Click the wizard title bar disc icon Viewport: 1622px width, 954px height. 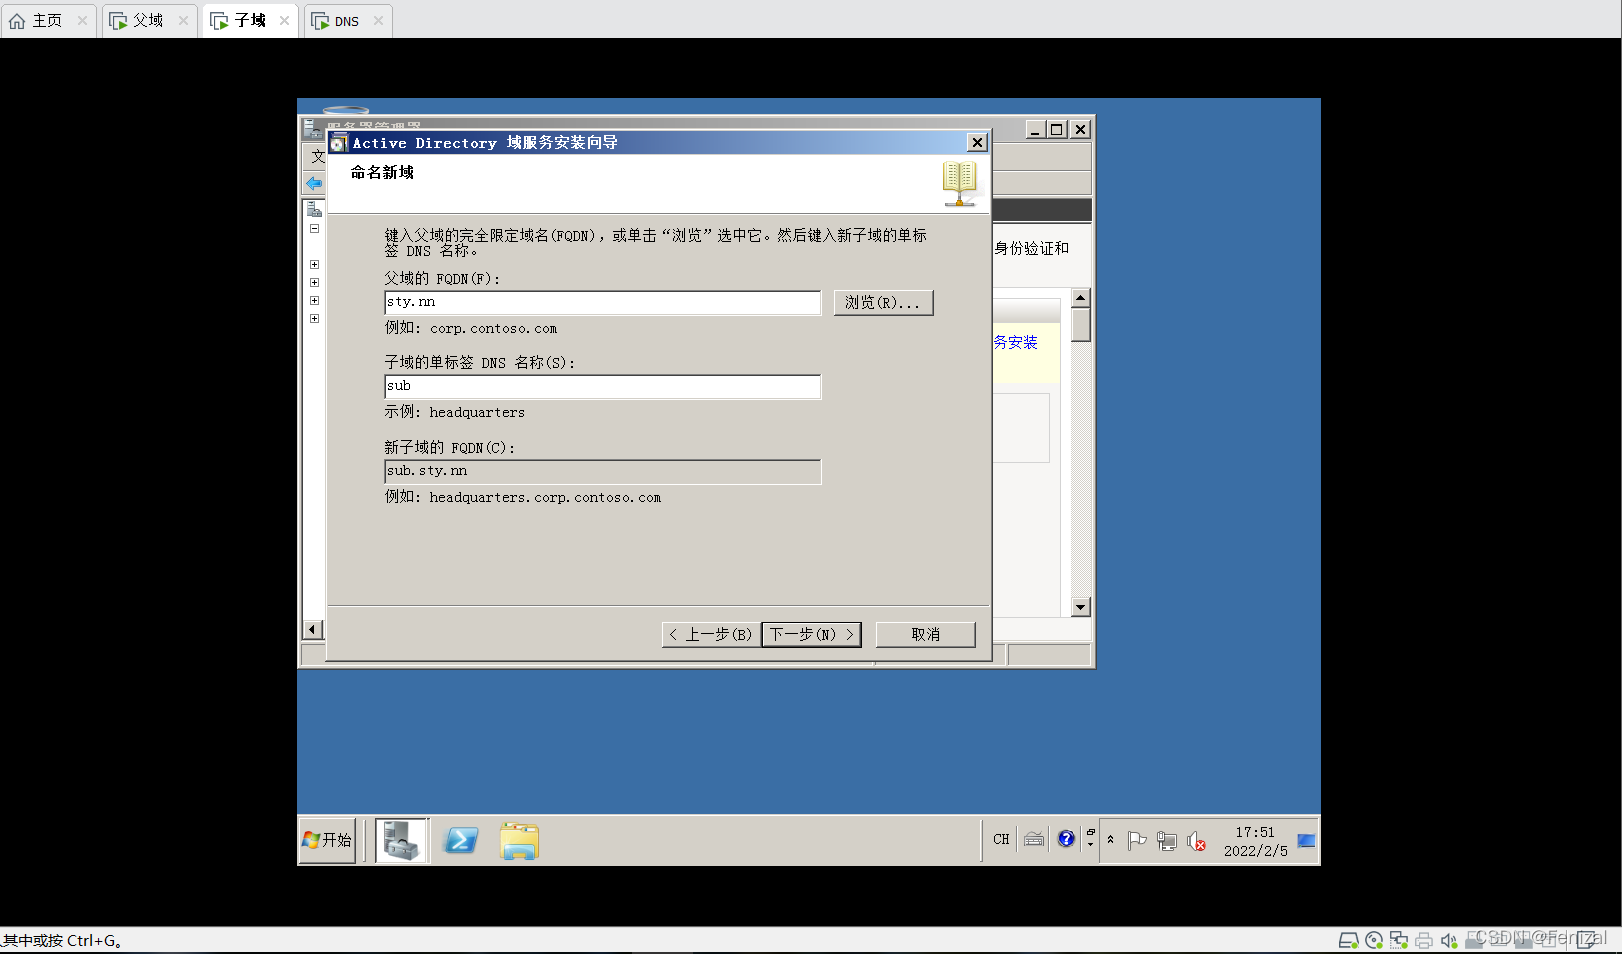pyautogui.click(x=339, y=143)
